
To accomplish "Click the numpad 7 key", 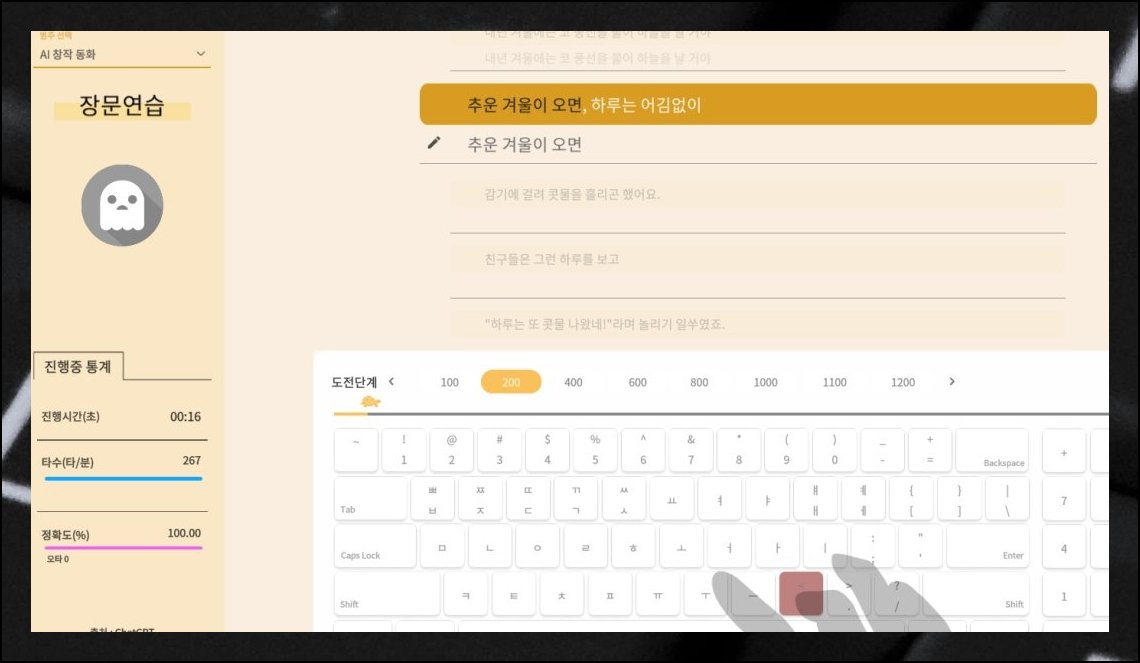I will point(1064,499).
